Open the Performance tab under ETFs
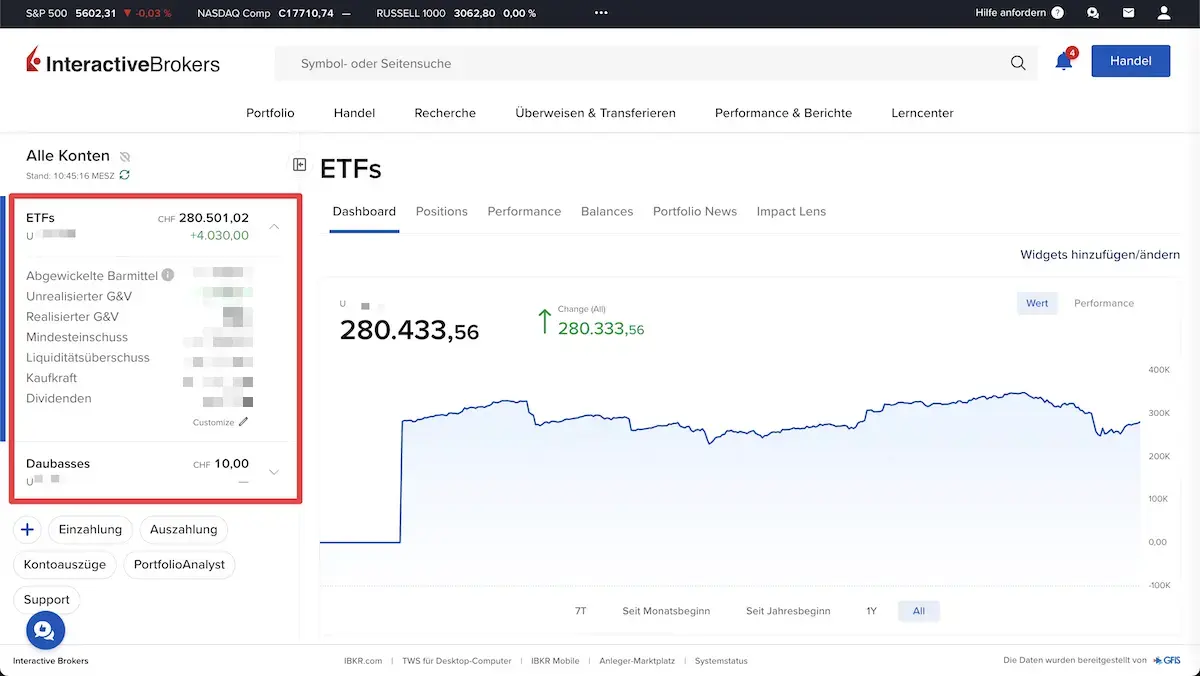Image resolution: width=1200 pixels, height=676 pixels. click(x=524, y=212)
